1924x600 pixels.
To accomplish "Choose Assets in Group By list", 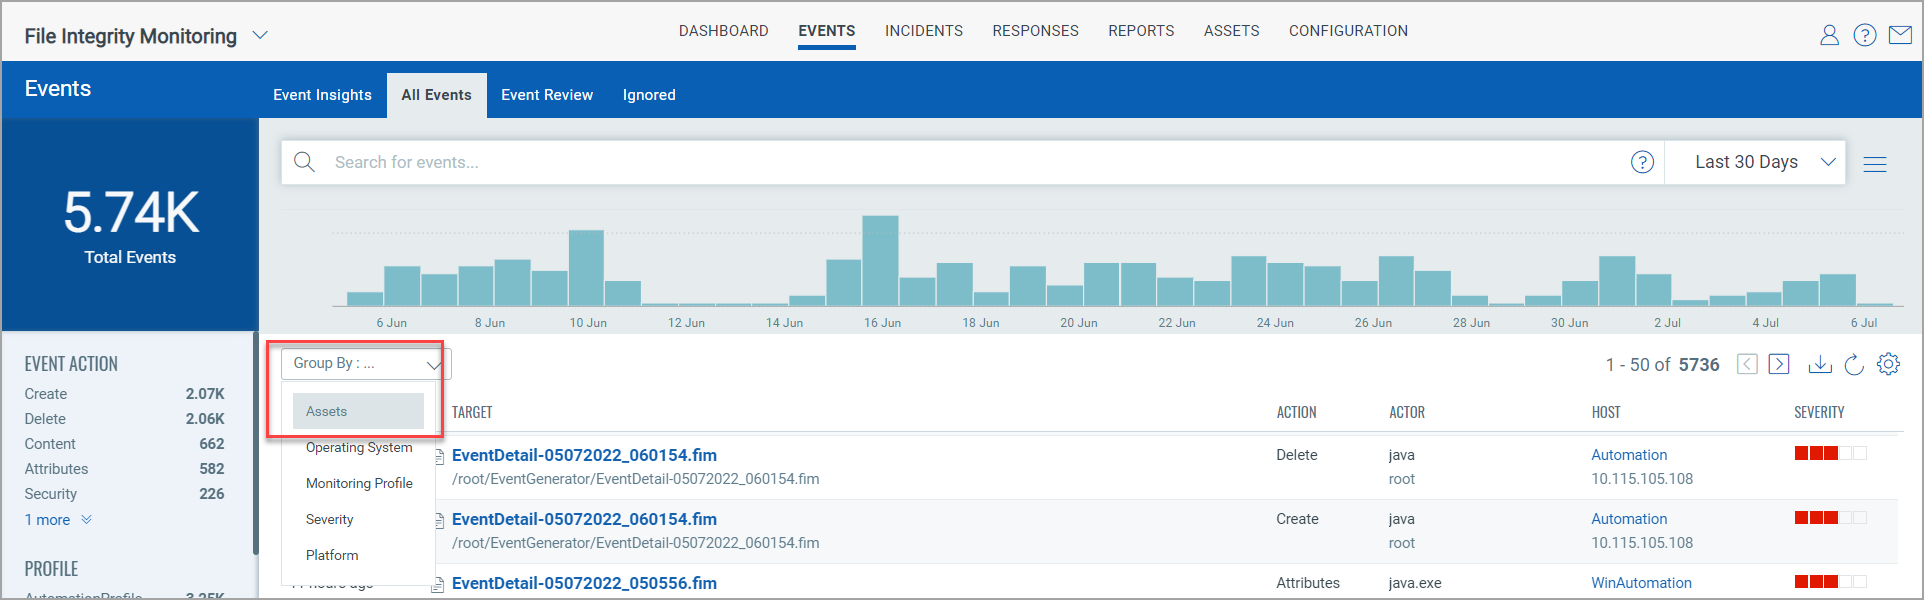I will (x=358, y=411).
